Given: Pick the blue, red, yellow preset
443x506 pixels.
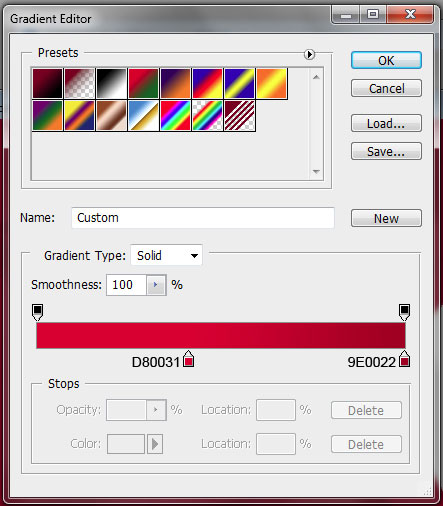Looking at the screenshot, I should pos(207,83).
